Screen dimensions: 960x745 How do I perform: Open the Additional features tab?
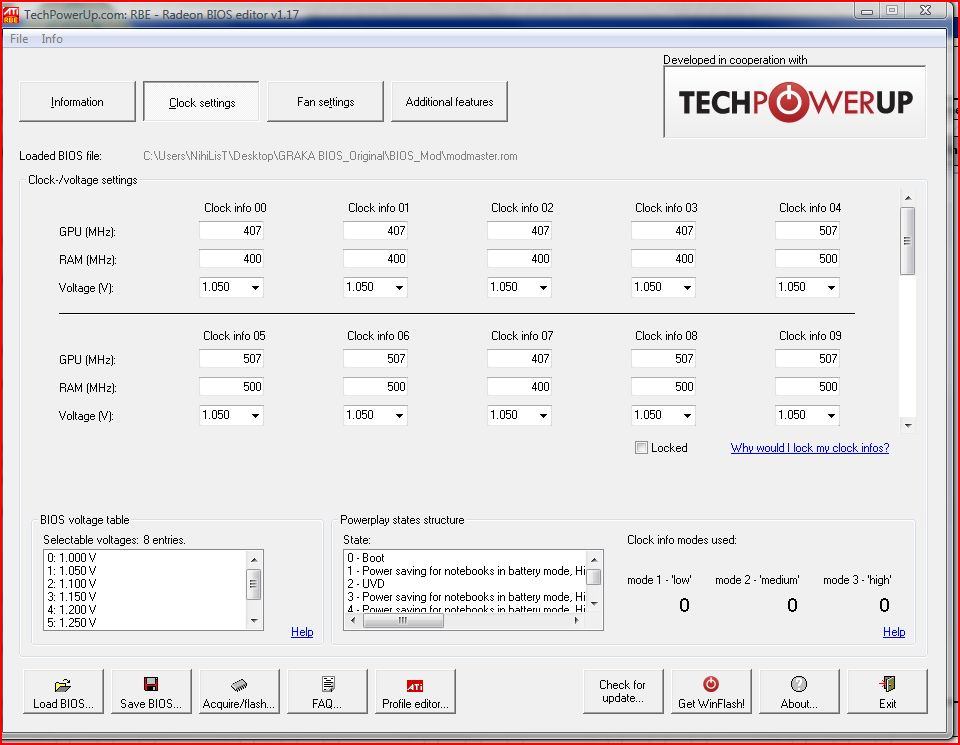[449, 102]
